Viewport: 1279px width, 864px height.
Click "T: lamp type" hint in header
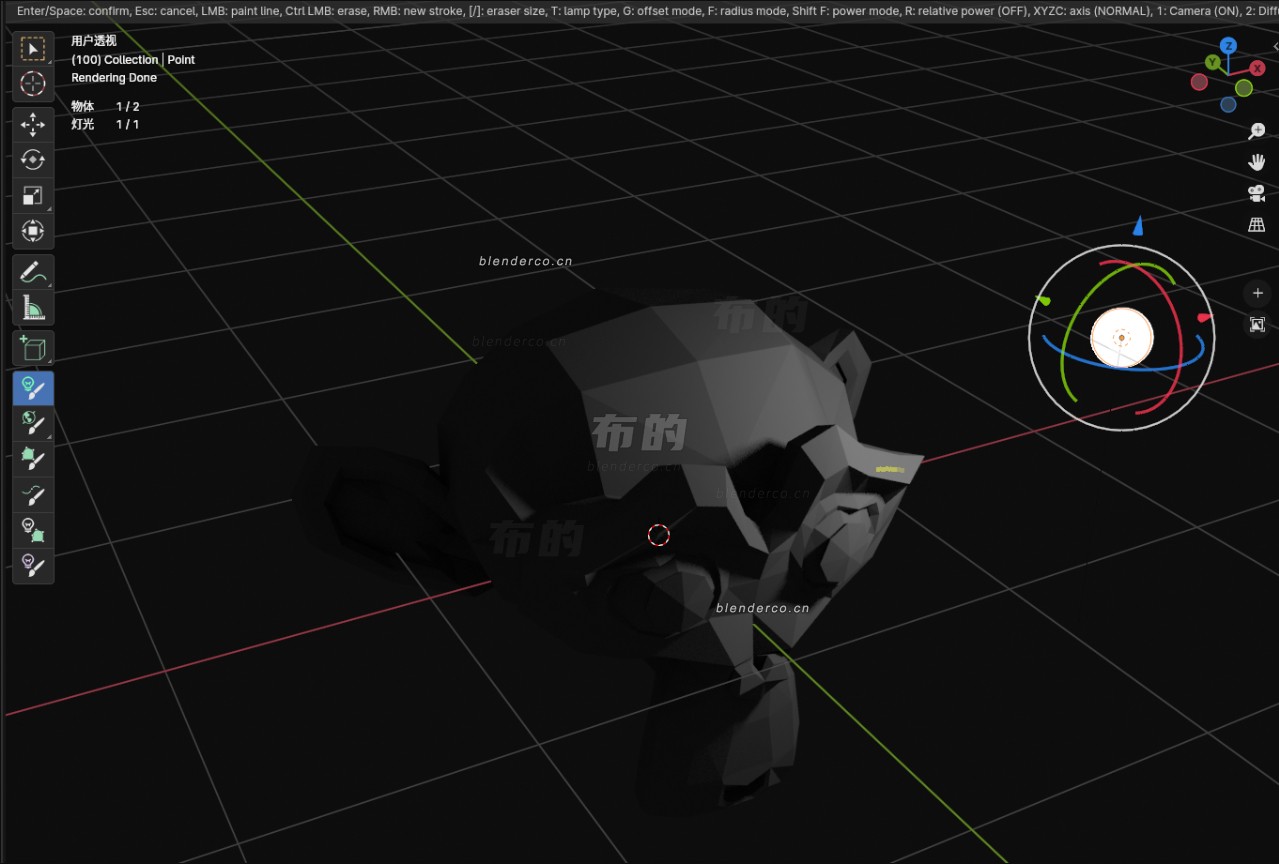tap(585, 9)
